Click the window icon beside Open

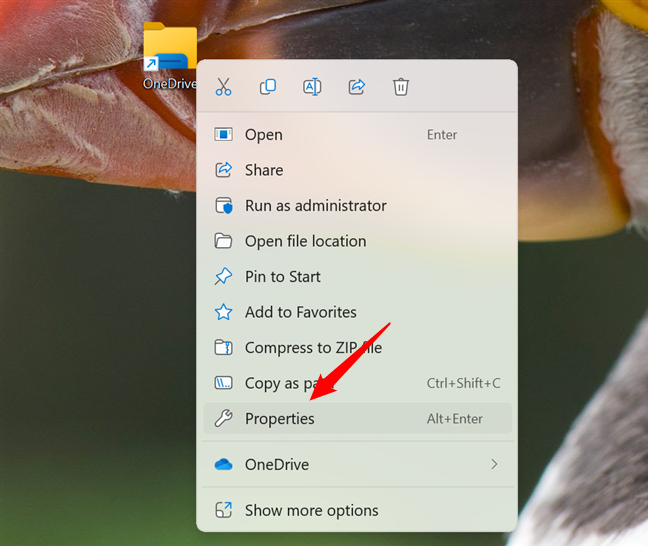tap(224, 135)
